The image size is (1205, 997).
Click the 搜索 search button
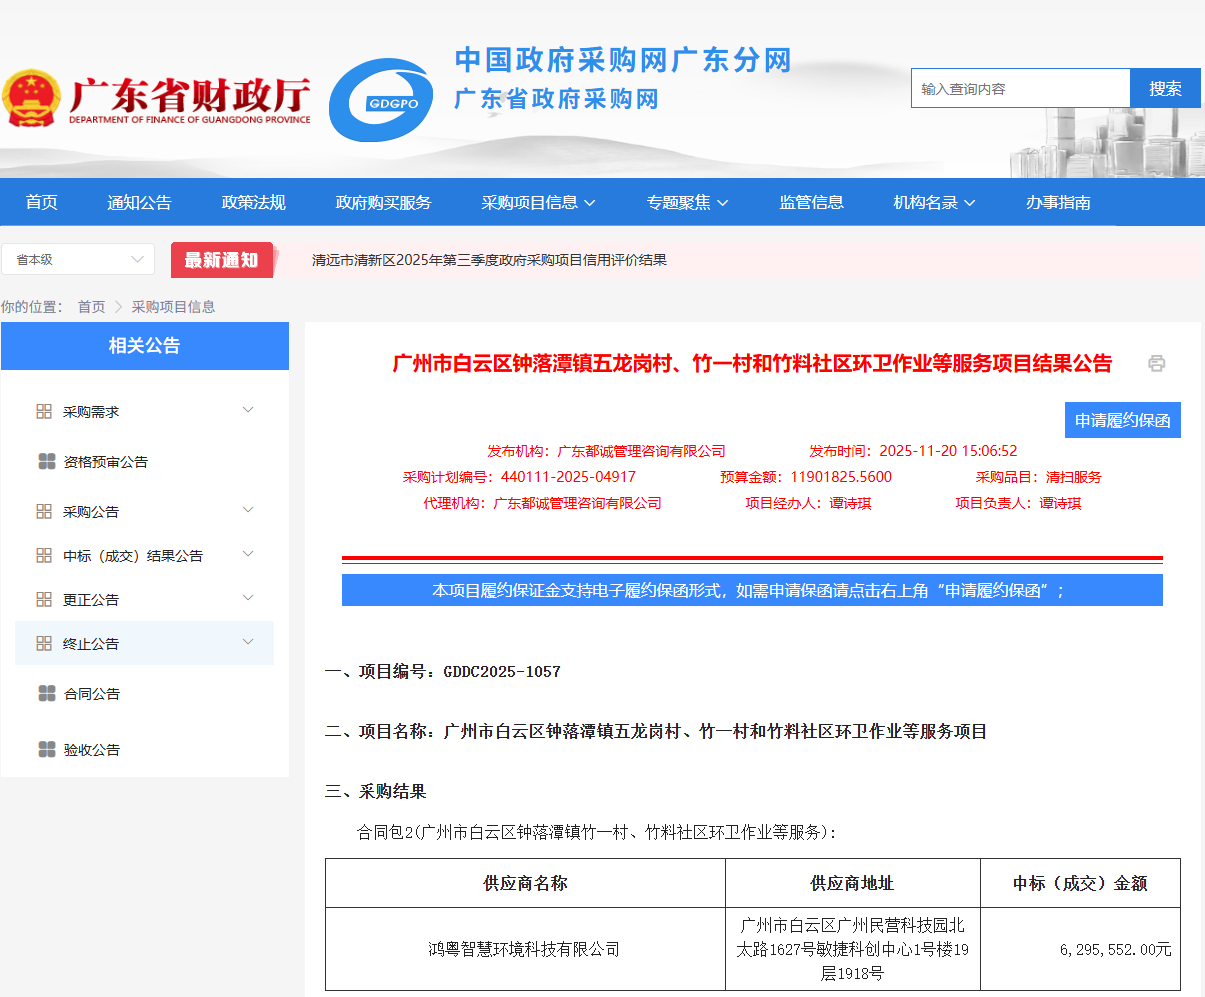point(1165,88)
